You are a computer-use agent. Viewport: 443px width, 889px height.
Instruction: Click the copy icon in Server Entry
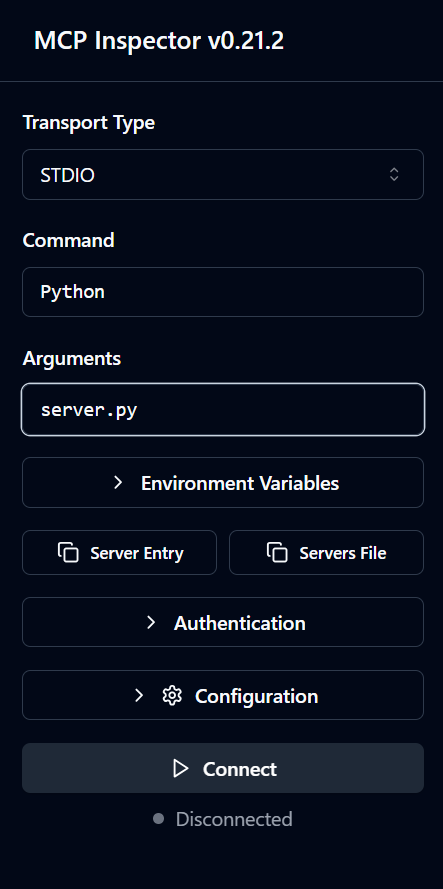68,553
